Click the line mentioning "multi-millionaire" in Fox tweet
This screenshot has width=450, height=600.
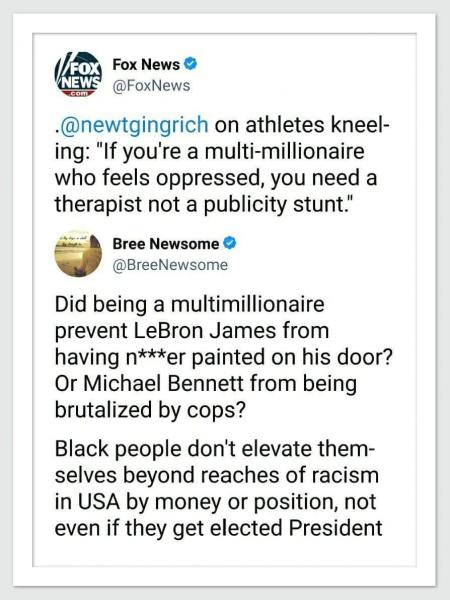(x=209, y=152)
